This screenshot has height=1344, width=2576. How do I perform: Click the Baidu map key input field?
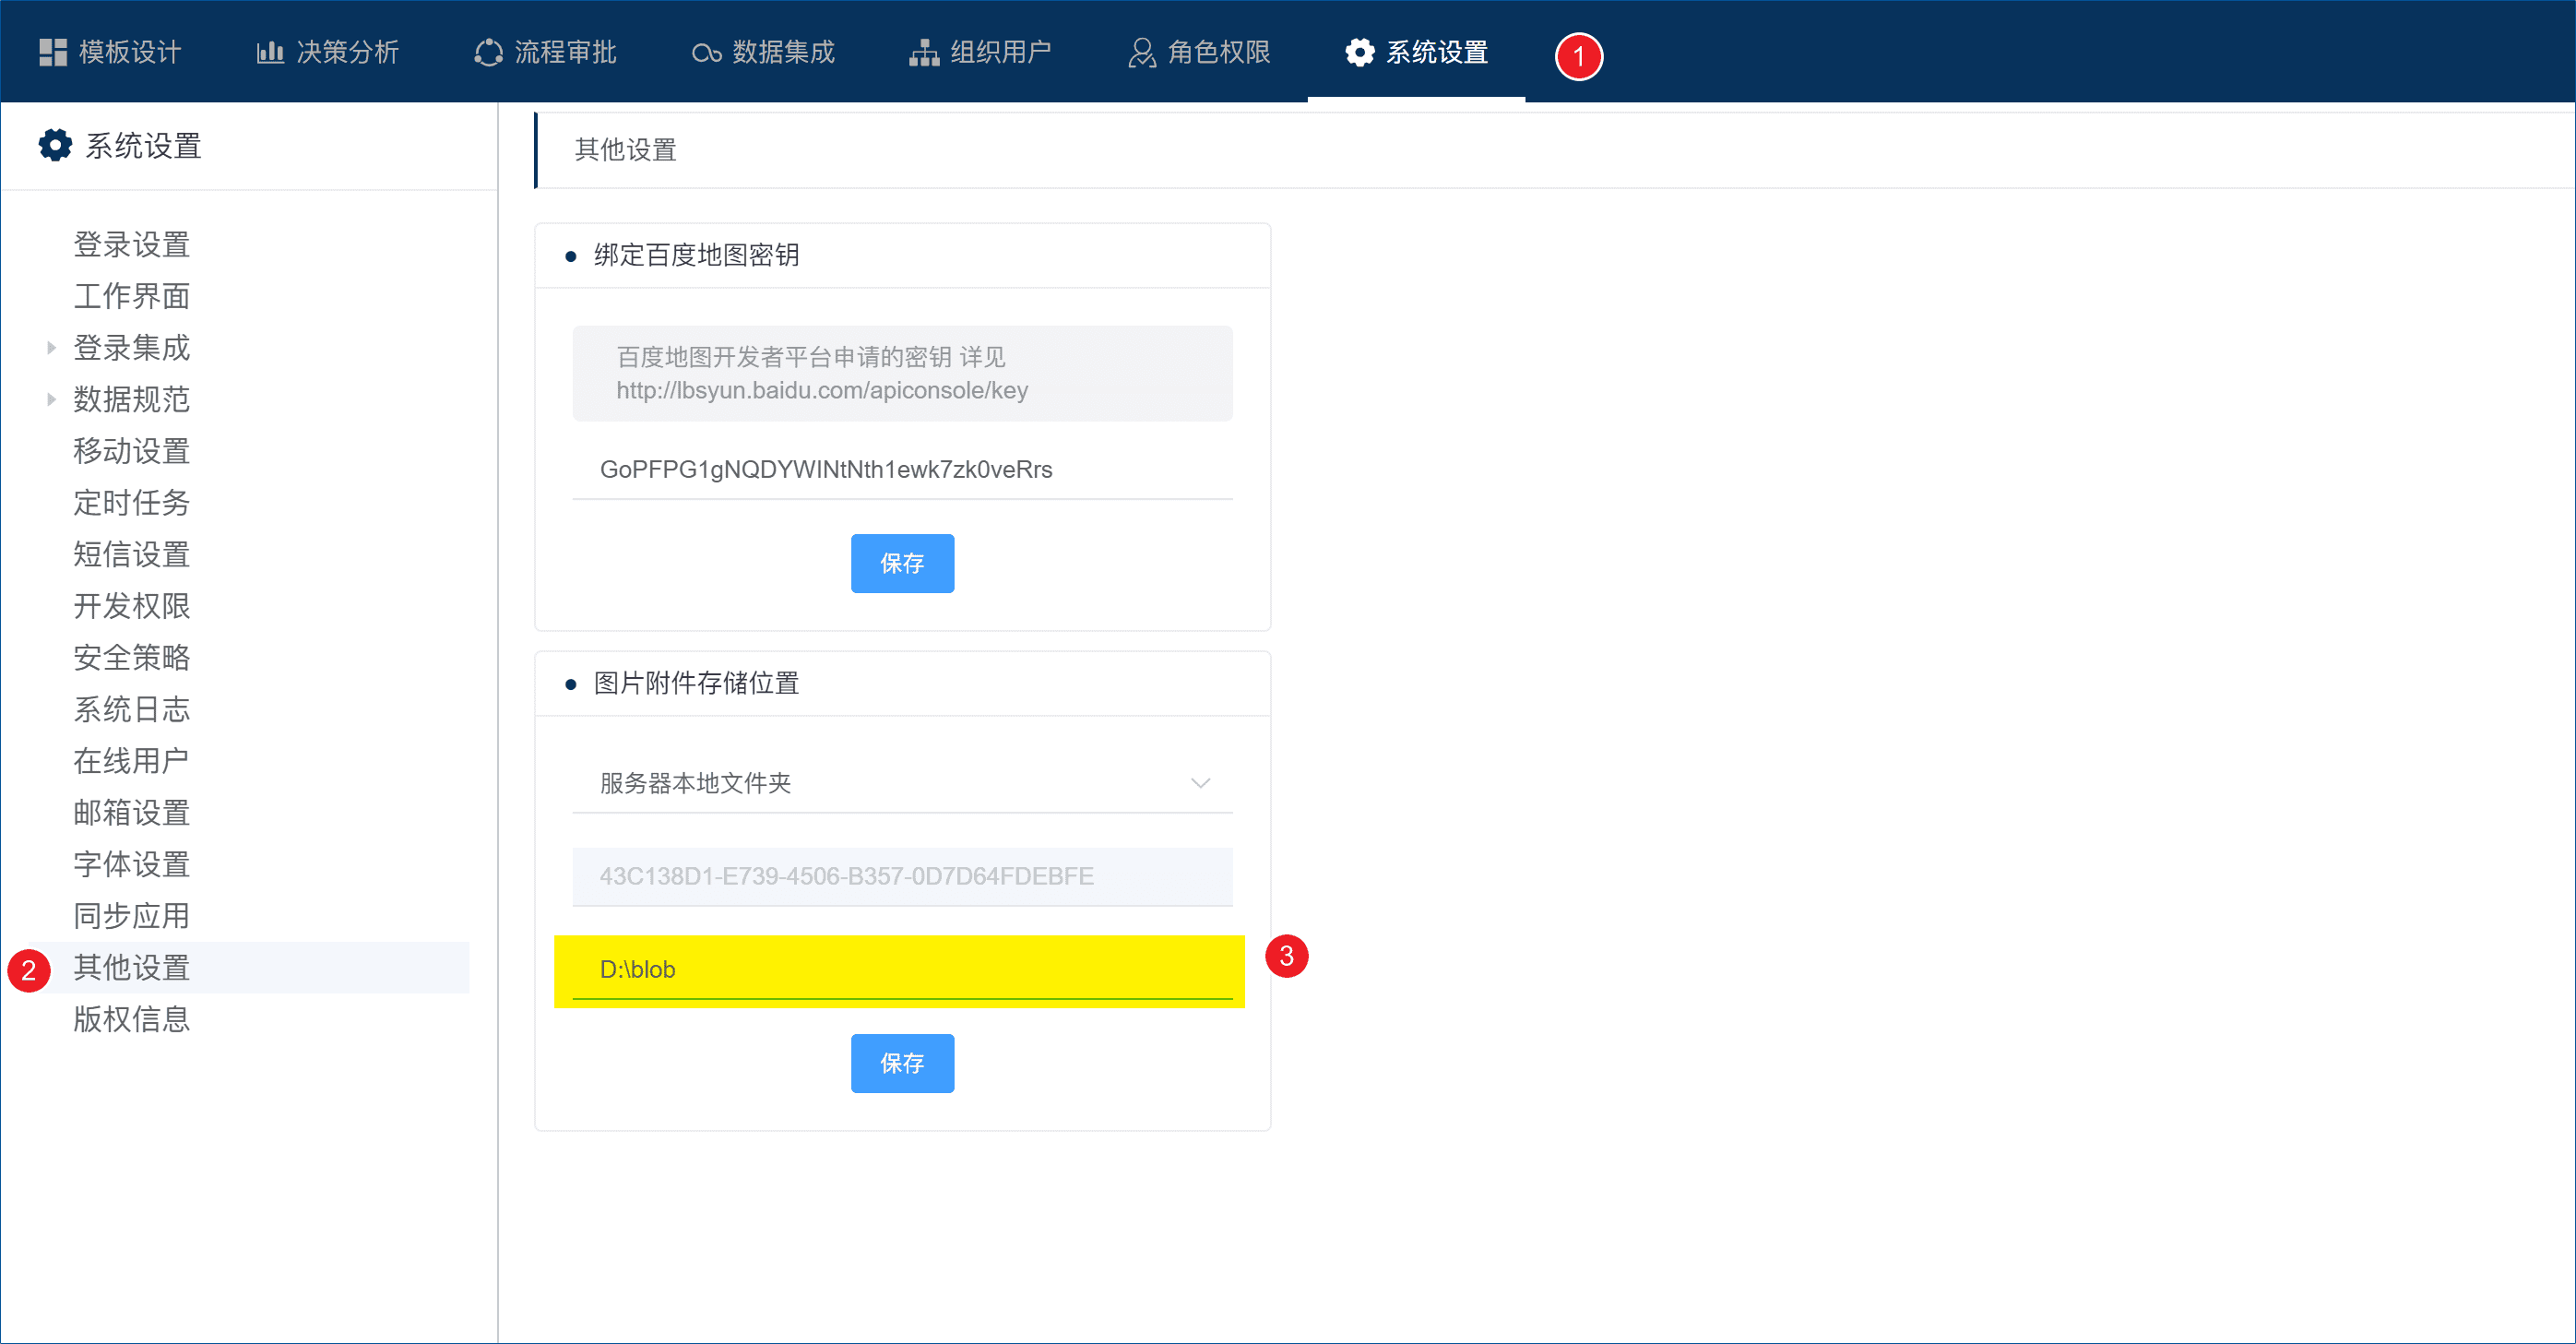pyautogui.click(x=902, y=469)
